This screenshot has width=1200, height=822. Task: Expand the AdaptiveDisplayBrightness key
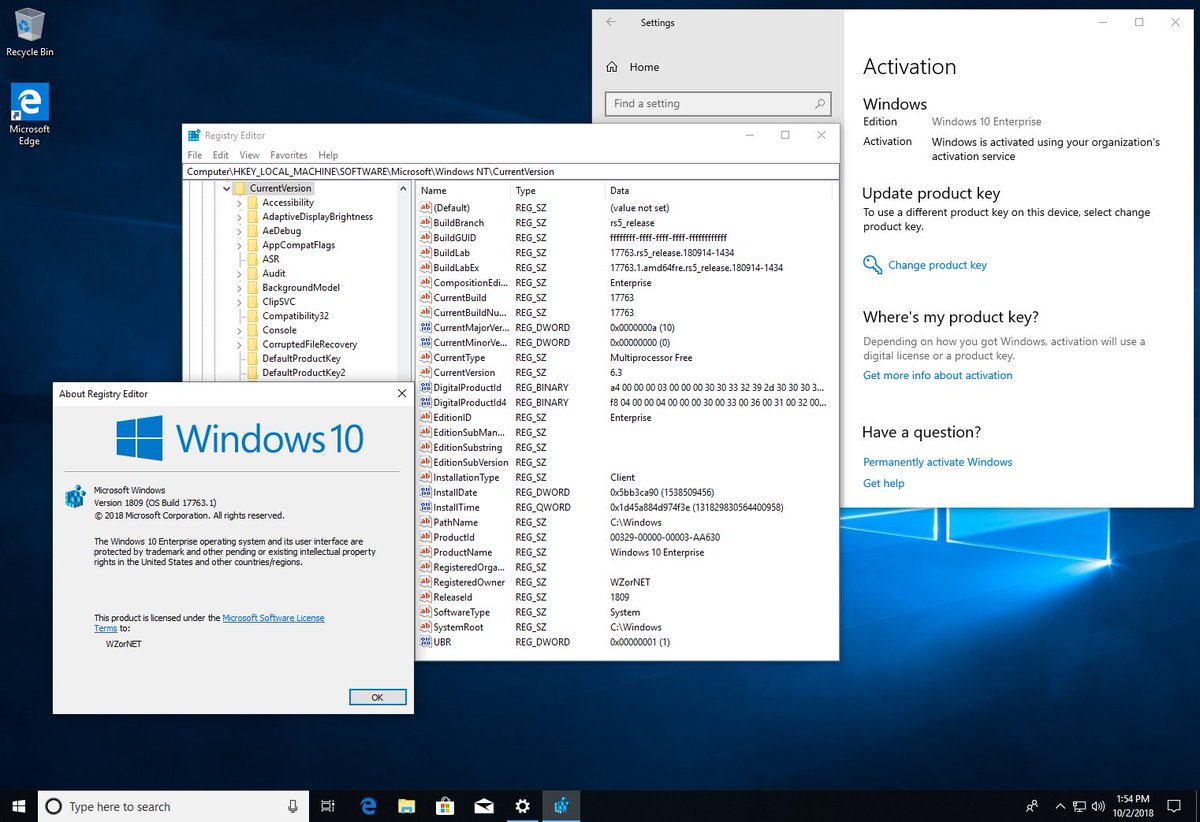[239, 217]
